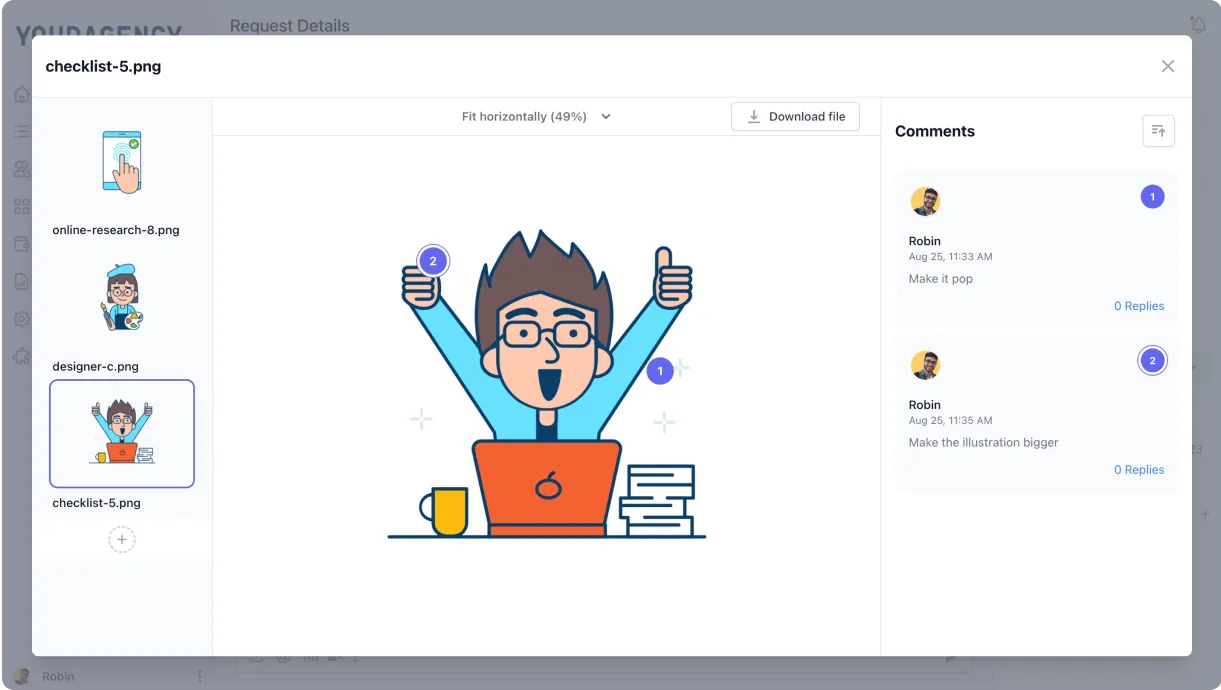This screenshot has height=690, width=1221.
Task: Add a new file with the plus button
Action: 121,539
